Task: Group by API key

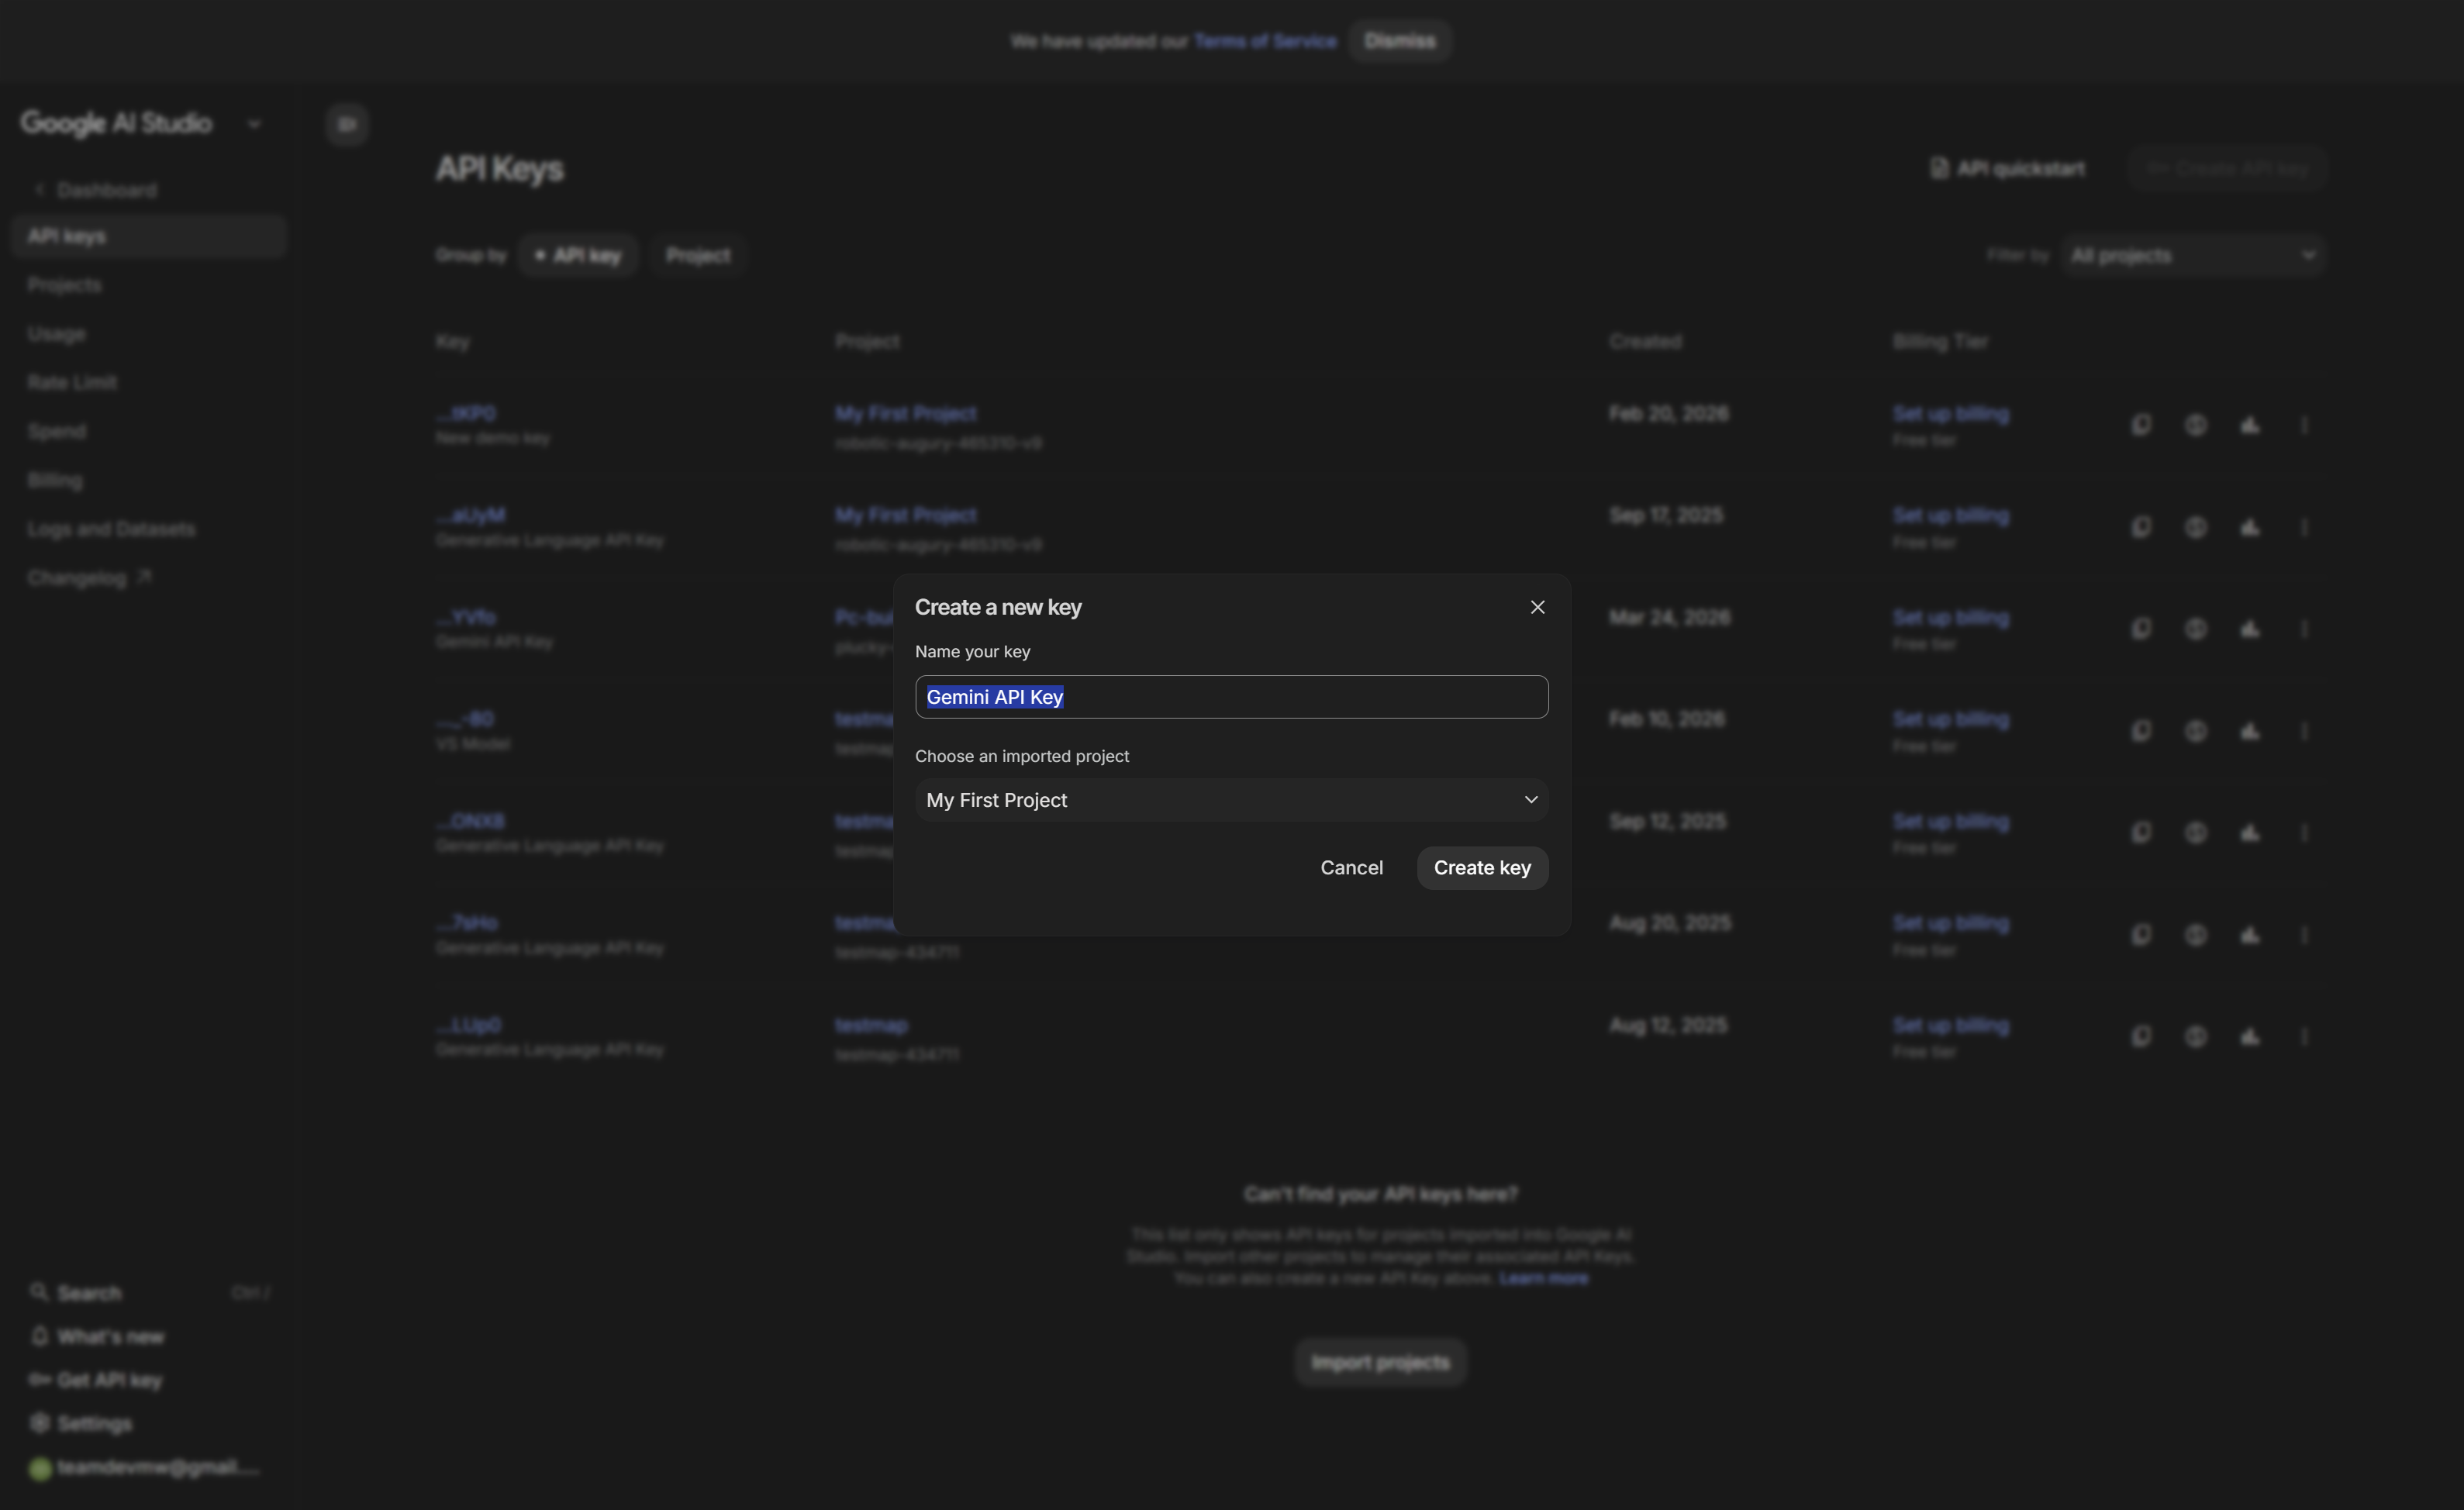Action: tap(577, 256)
